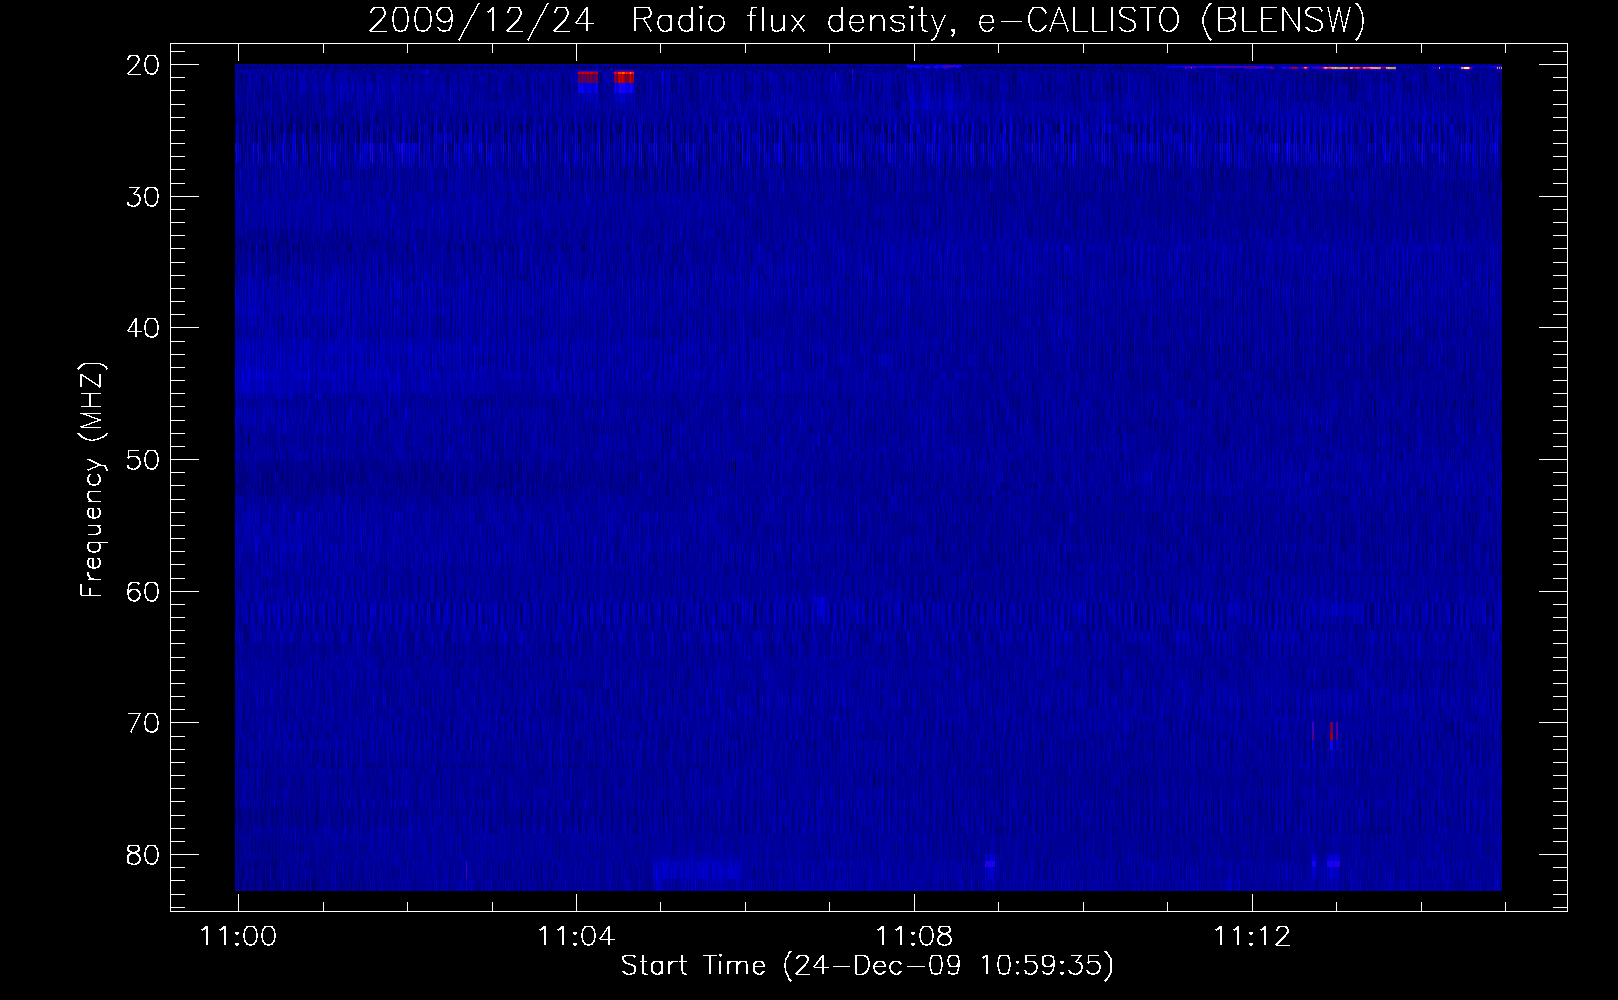
Task: Click the left red burst just after 11:04
Action: click(x=587, y=78)
